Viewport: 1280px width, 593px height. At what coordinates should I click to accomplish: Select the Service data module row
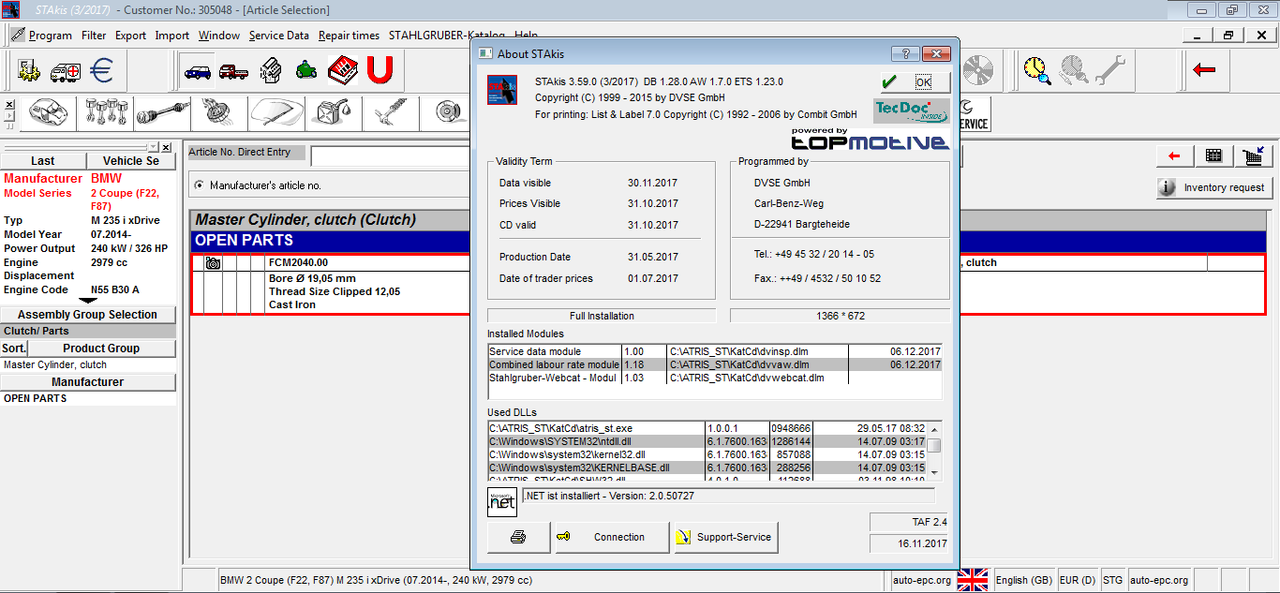pos(714,352)
